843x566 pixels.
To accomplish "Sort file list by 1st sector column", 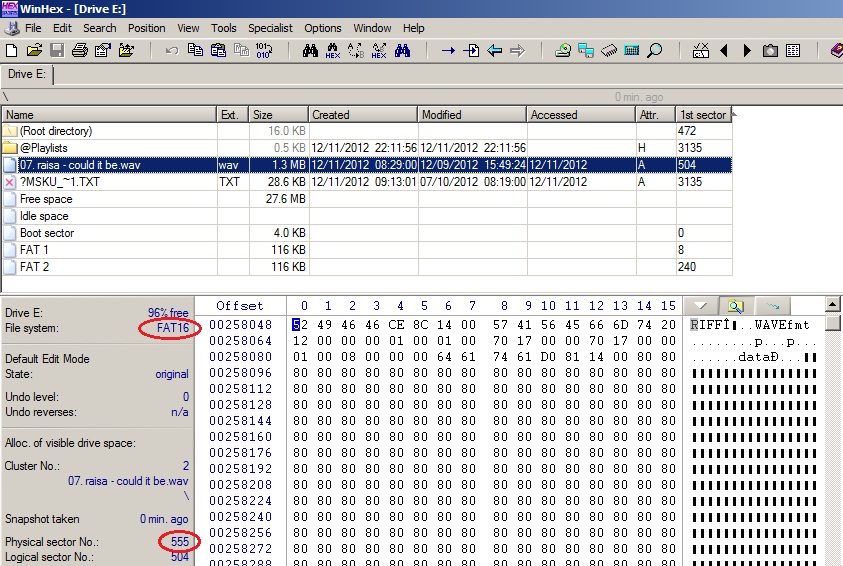I will (x=703, y=115).
